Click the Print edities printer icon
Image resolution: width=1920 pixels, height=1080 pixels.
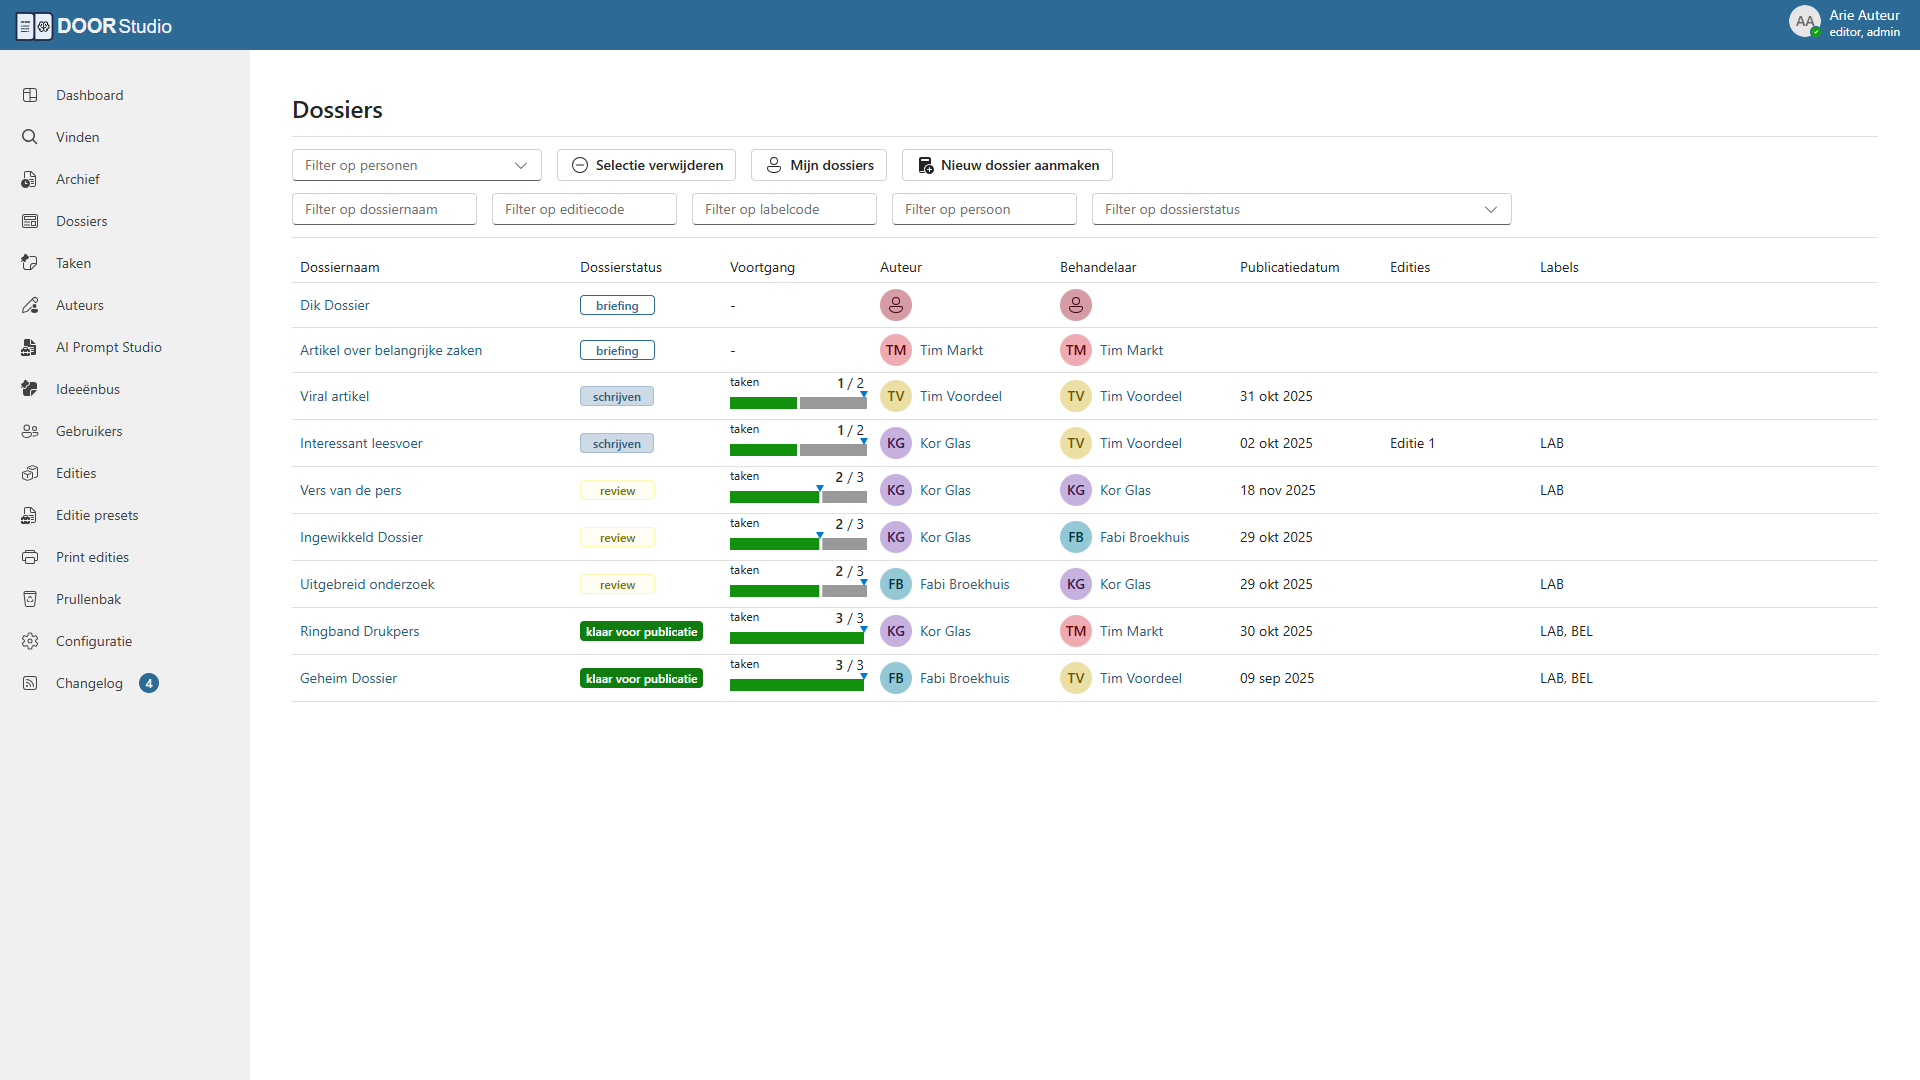[30, 557]
